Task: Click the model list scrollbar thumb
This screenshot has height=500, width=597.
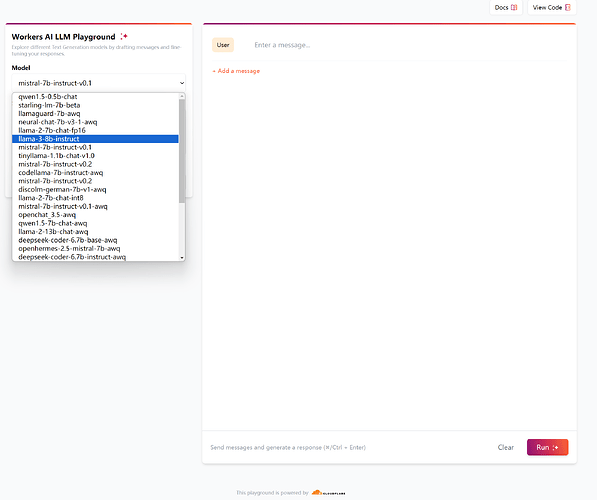Action: tap(182, 151)
